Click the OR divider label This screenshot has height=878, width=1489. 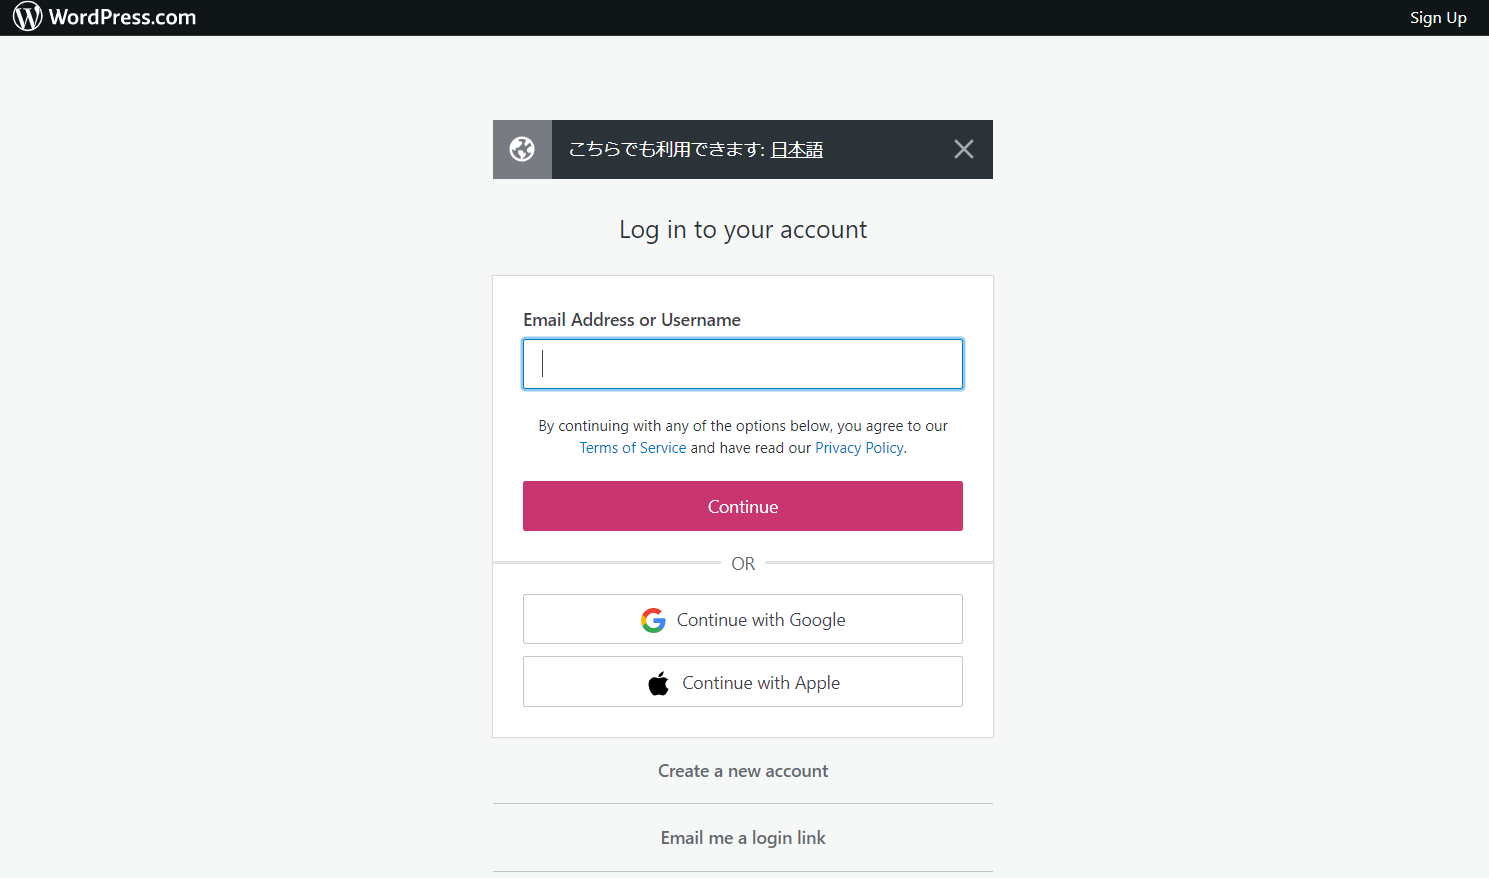742,564
